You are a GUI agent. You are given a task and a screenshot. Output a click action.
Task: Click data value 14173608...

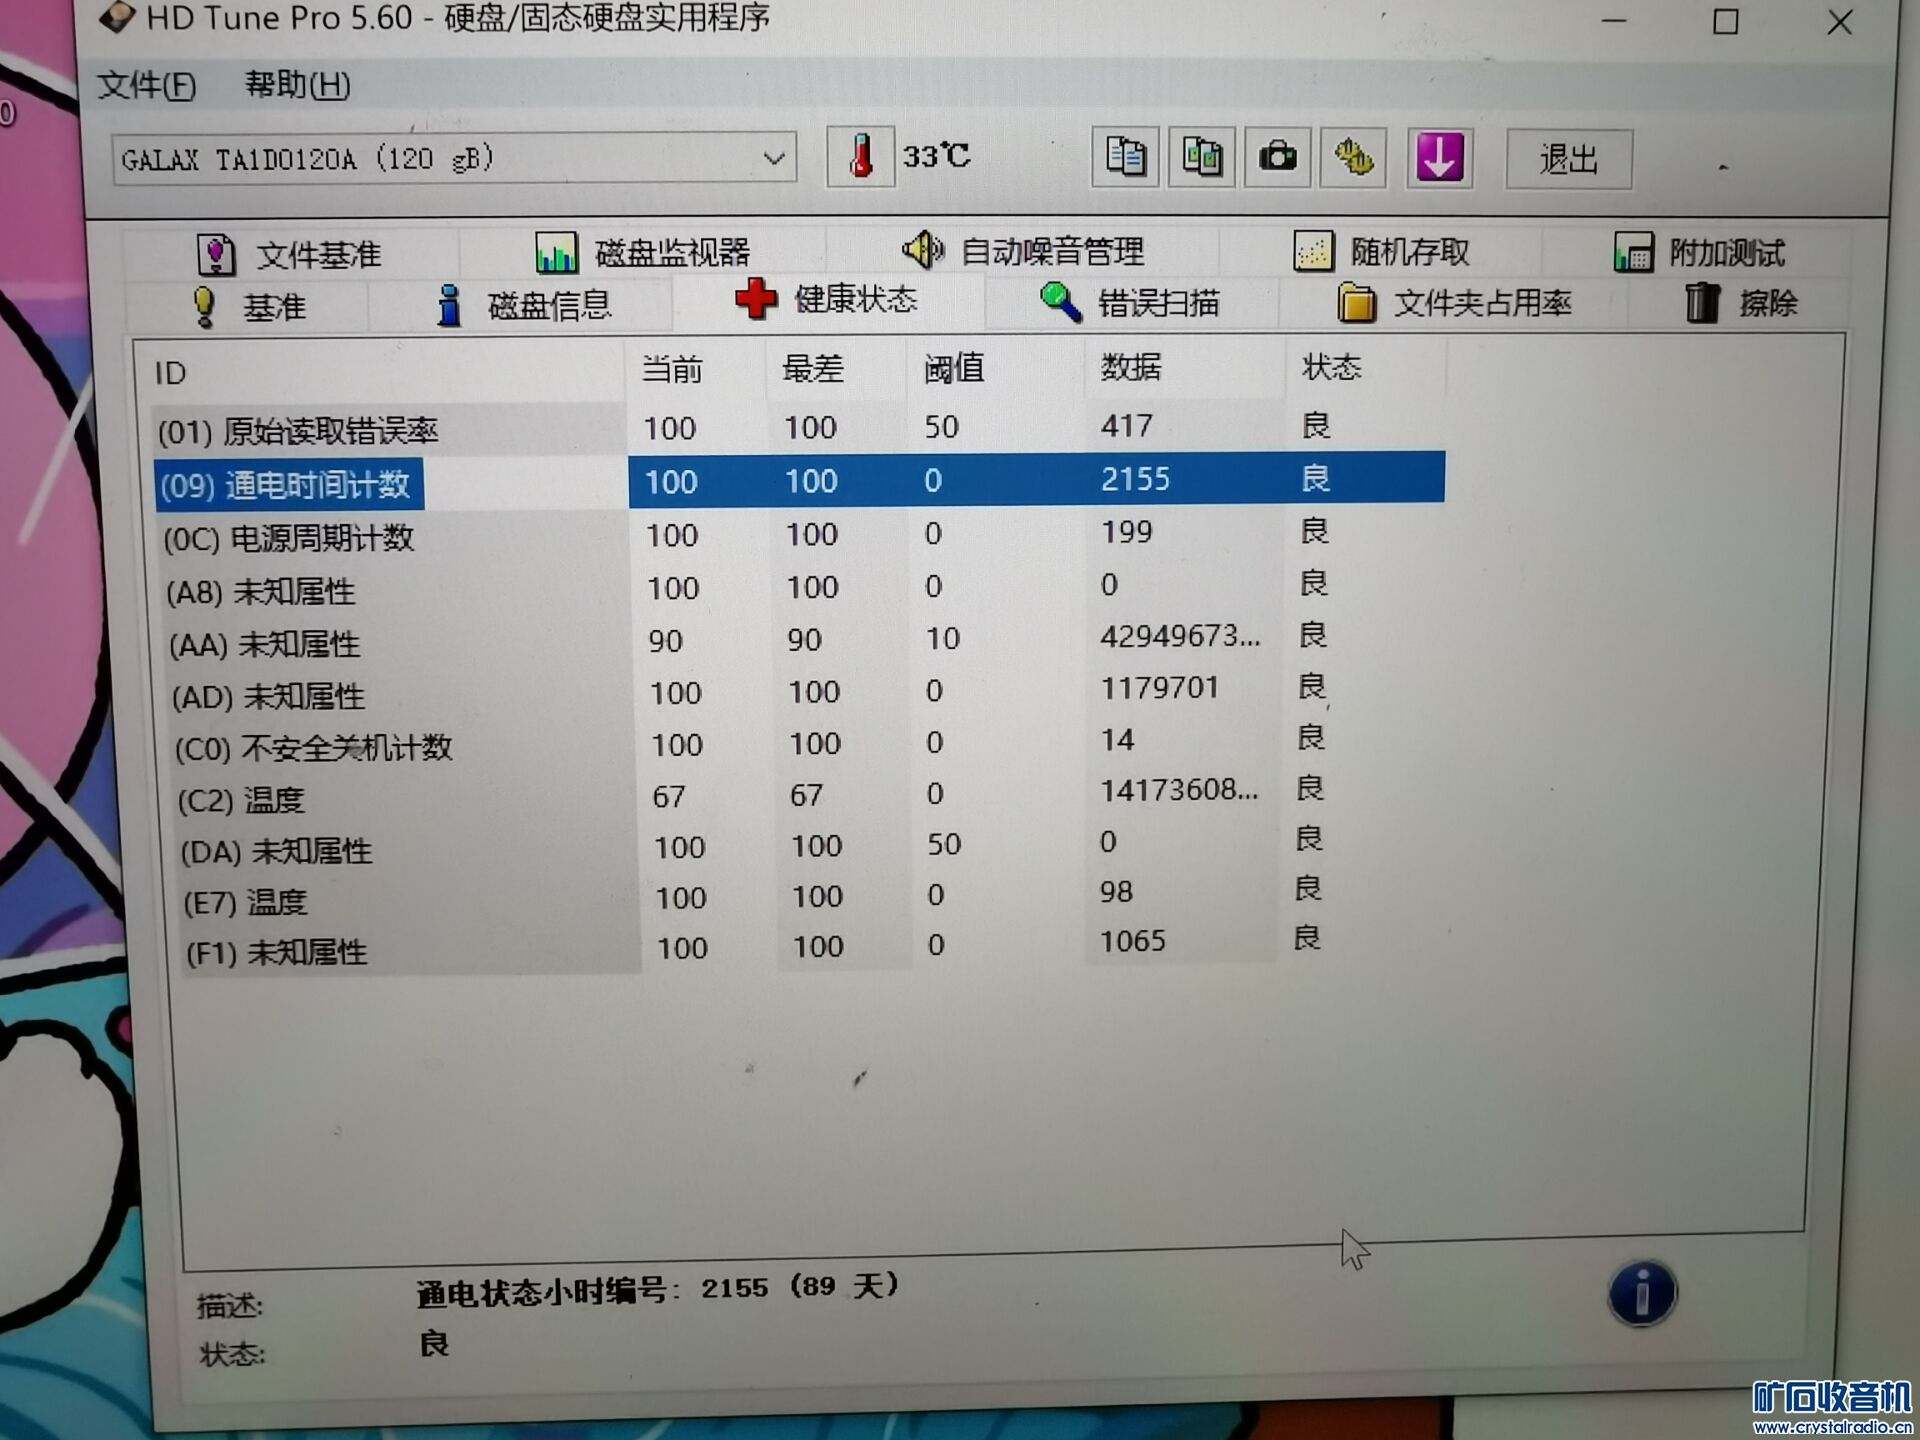click(x=1180, y=790)
